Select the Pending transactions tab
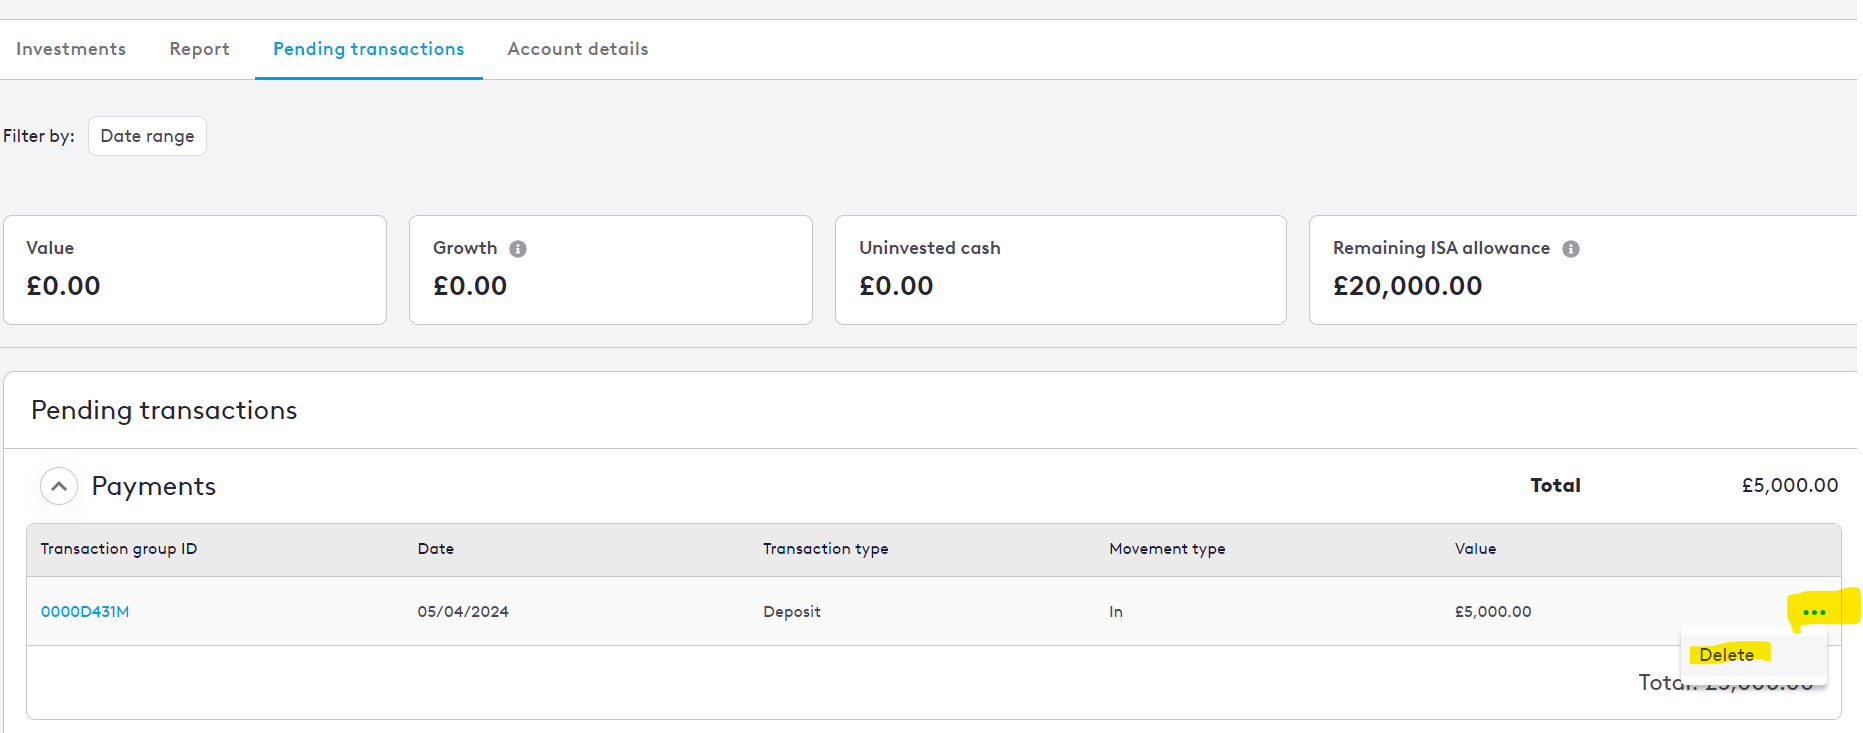The height and width of the screenshot is (733, 1863). (369, 49)
